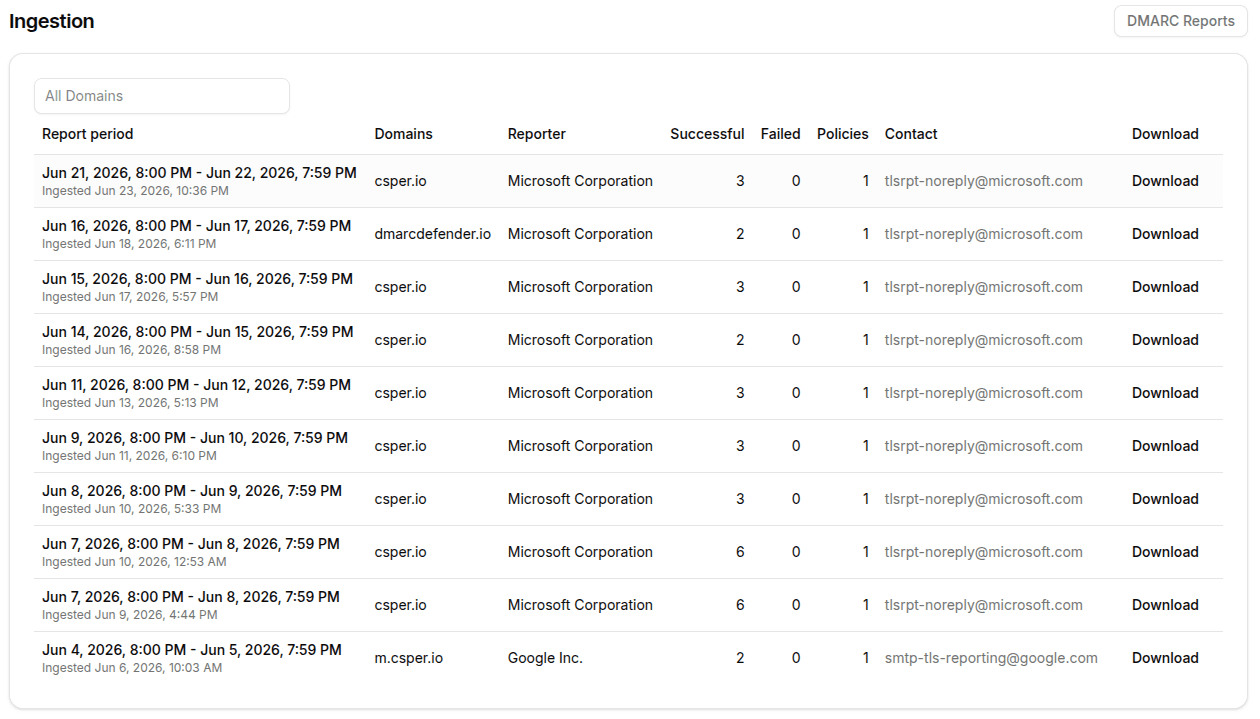1260x719 pixels.
Task: Click the Domains column header
Action: click(404, 134)
